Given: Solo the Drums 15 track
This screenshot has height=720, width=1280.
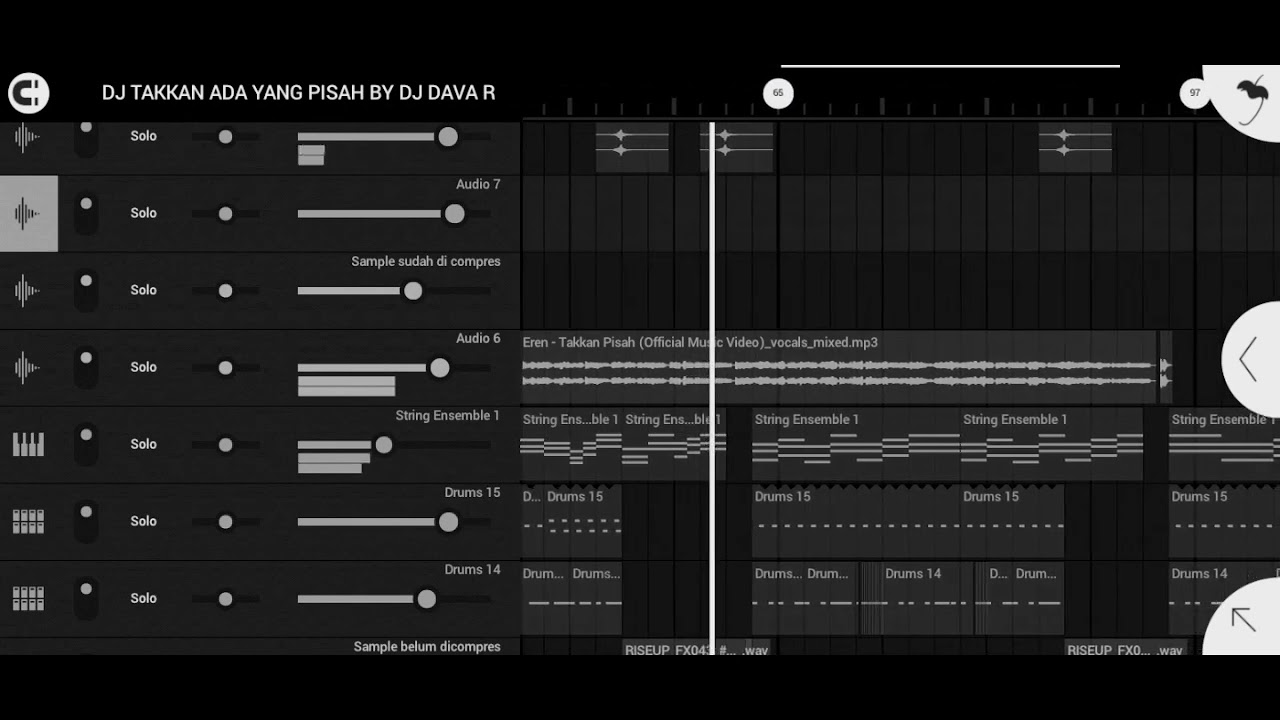Looking at the screenshot, I should coord(143,521).
